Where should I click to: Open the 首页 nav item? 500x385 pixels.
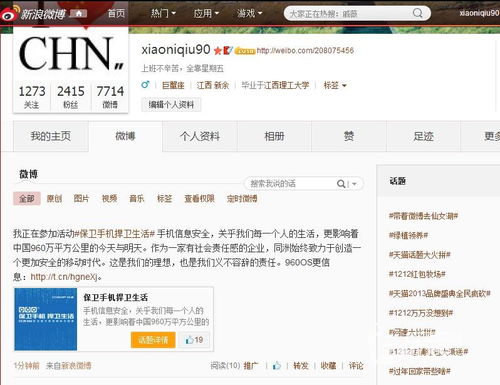click(x=116, y=13)
